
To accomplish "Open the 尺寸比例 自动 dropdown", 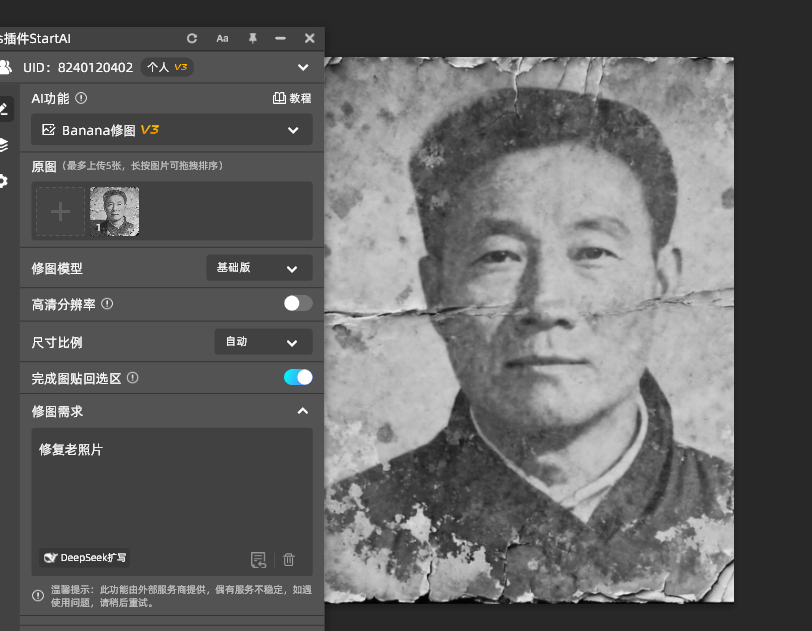I will 263,342.
